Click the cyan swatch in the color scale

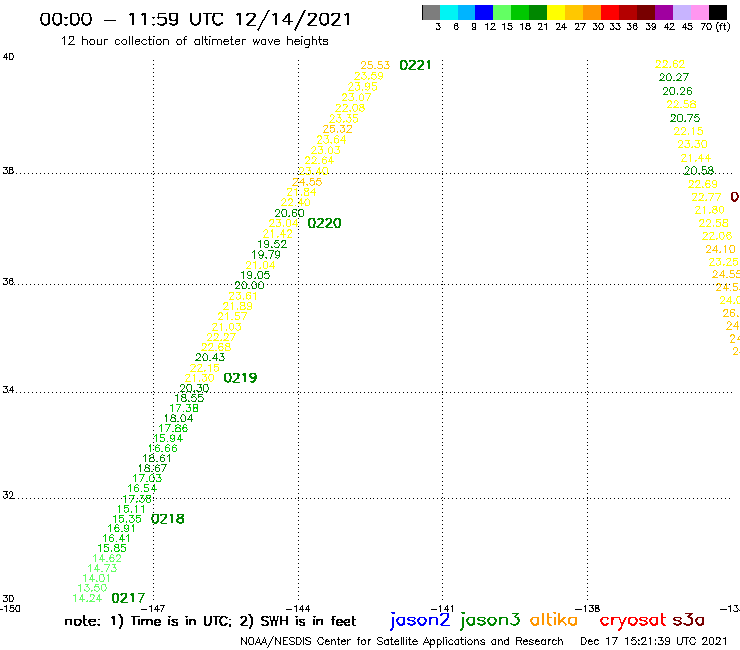point(449,12)
